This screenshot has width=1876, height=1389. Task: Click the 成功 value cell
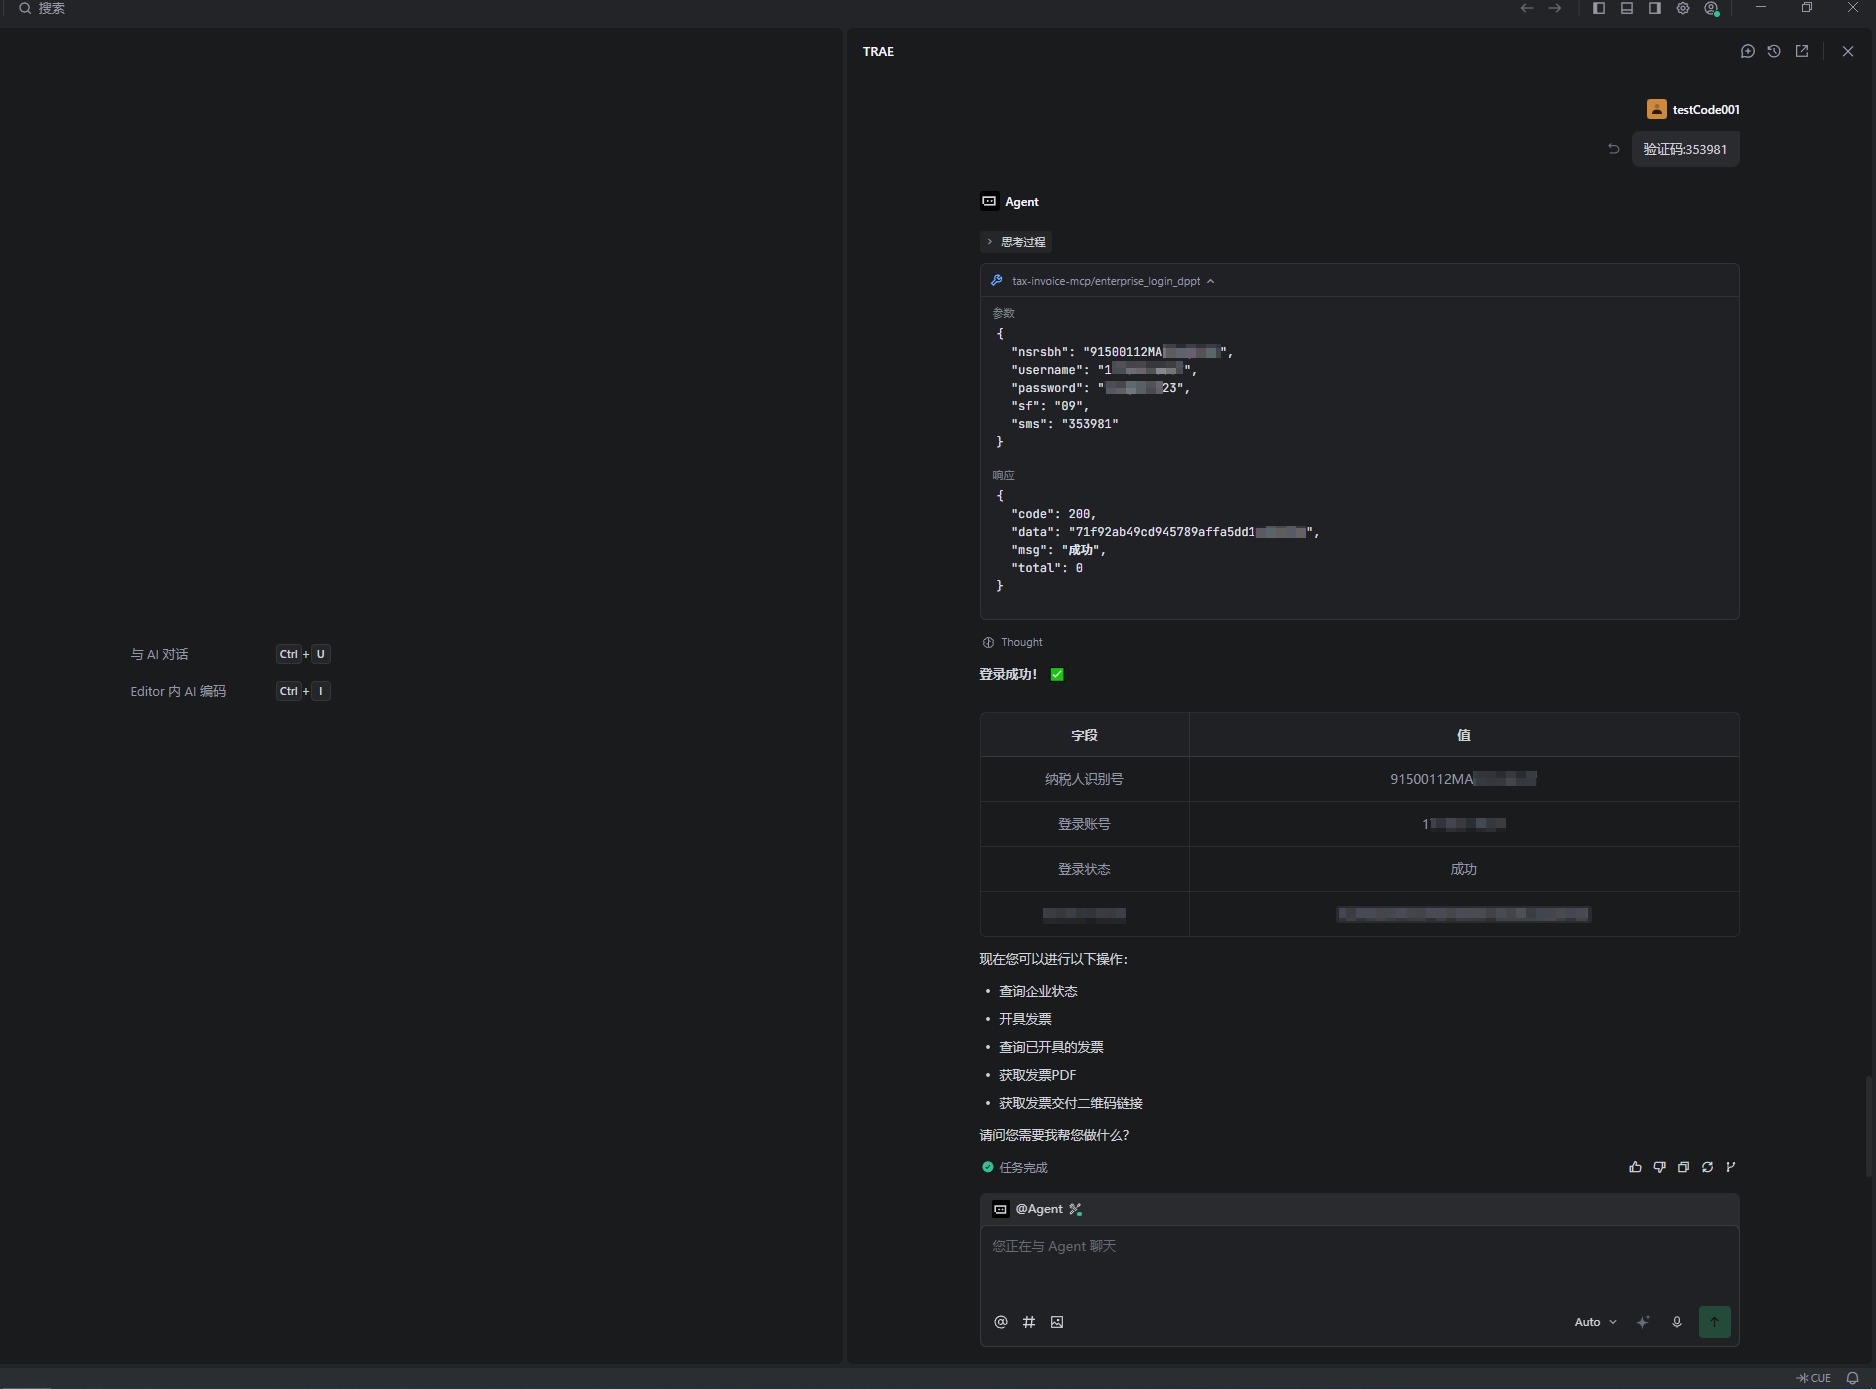point(1464,869)
